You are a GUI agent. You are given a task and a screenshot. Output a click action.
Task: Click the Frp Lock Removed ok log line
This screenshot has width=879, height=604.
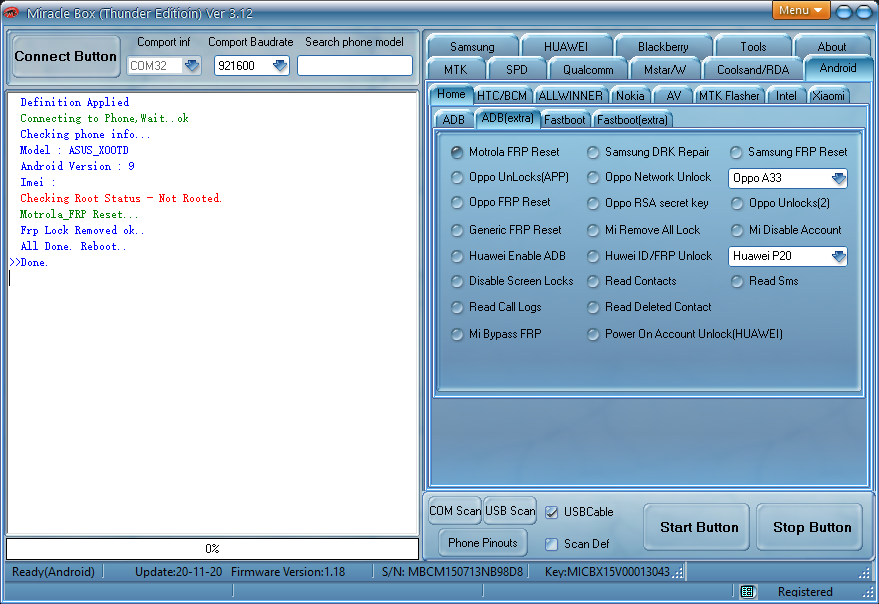pos(82,230)
